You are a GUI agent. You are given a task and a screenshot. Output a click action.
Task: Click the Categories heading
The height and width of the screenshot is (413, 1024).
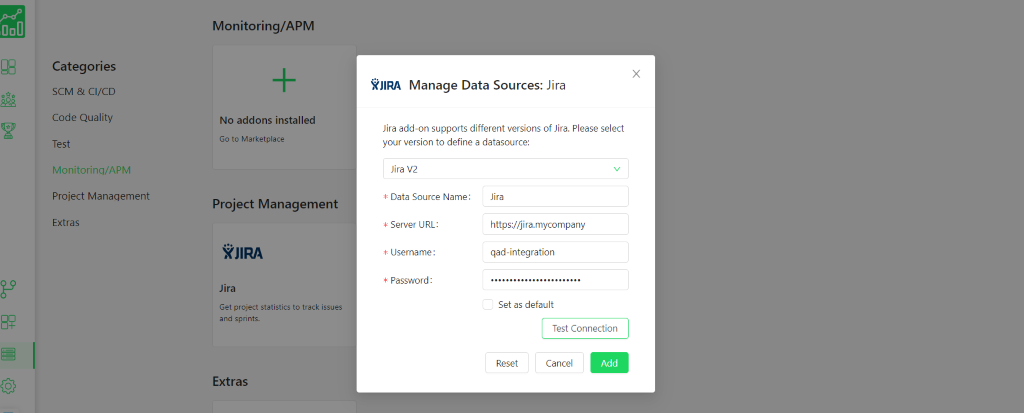coord(84,66)
